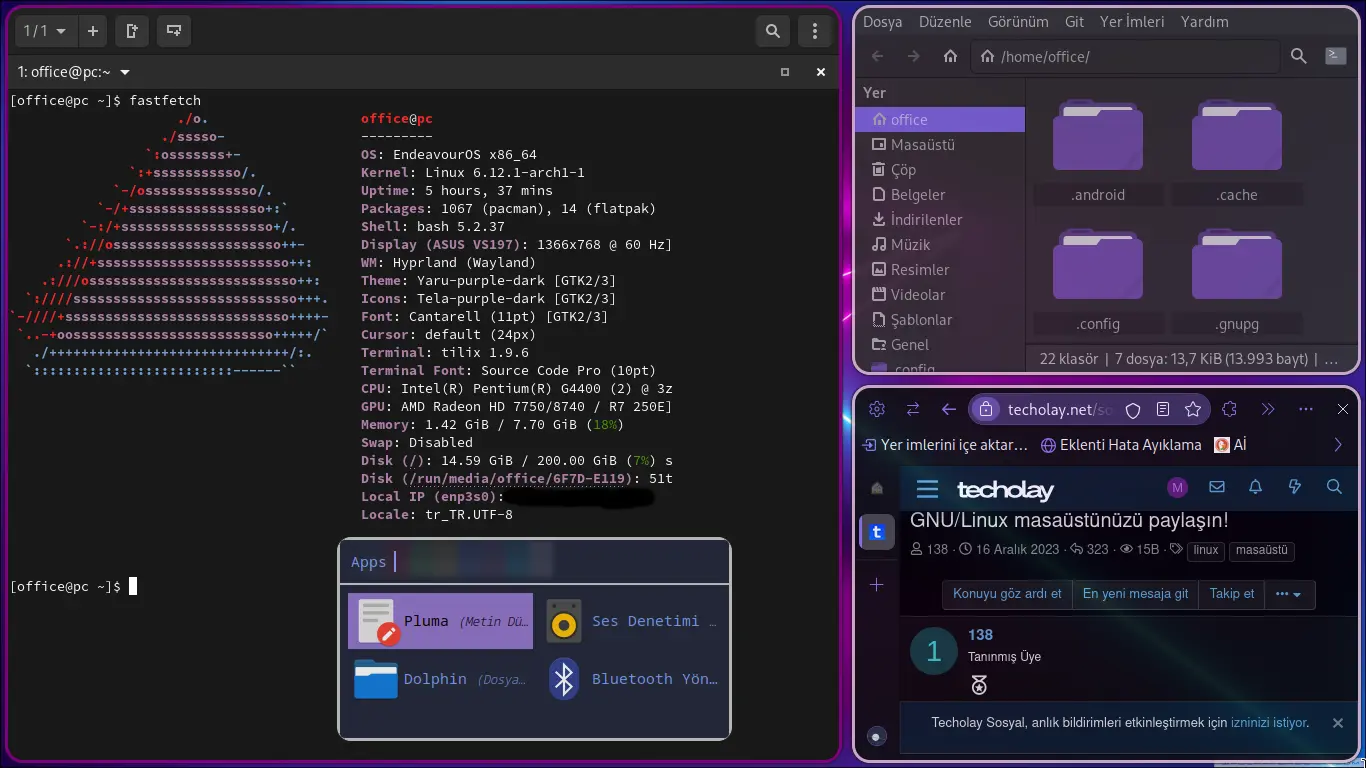Go back in the browser
Image resolution: width=1366 pixels, height=768 pixels.
[x=949, y=409]
